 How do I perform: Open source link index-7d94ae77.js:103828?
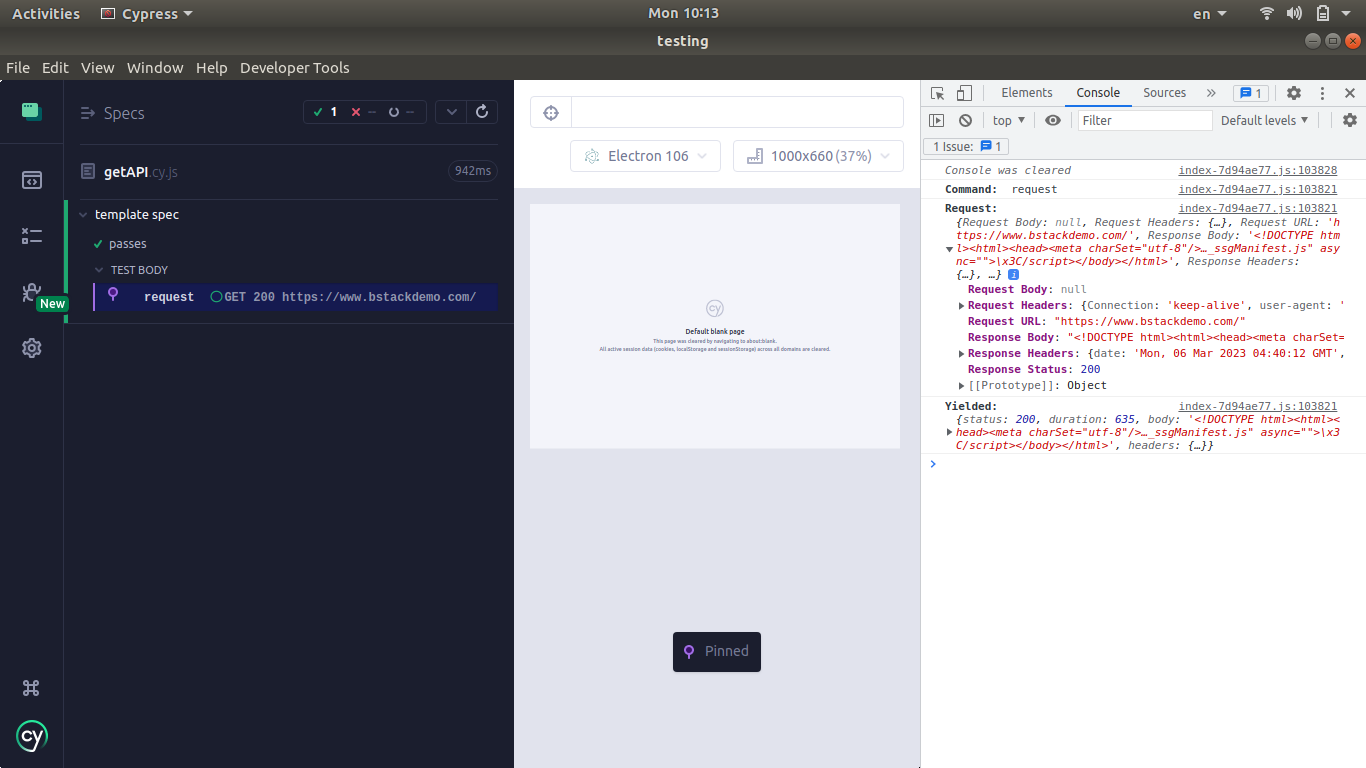pos(1257,170)
